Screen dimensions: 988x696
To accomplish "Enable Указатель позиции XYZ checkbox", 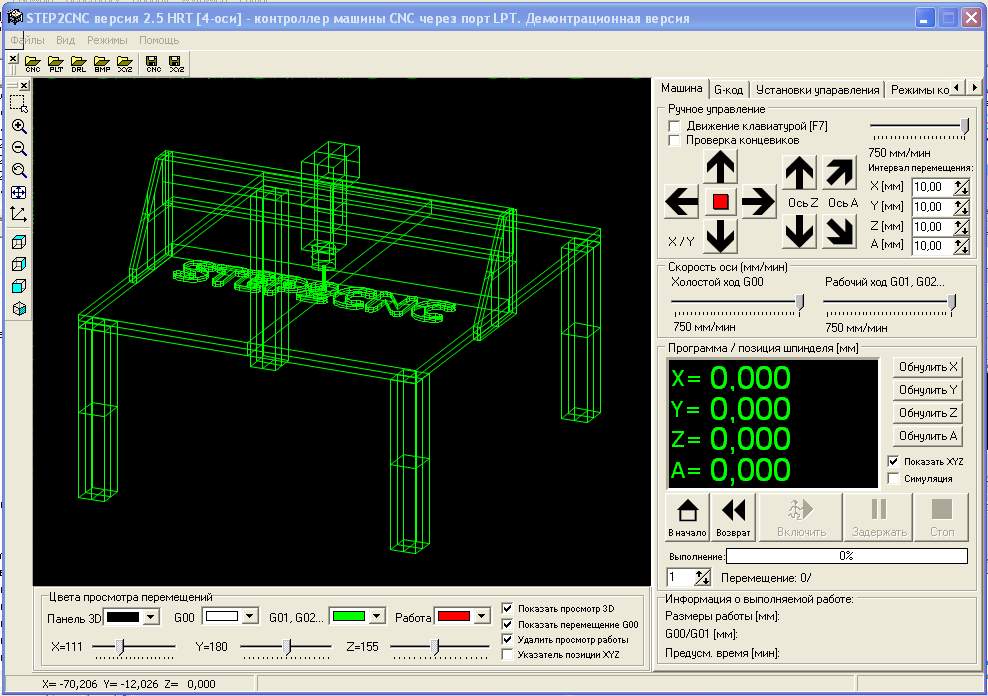I will 508,654.
